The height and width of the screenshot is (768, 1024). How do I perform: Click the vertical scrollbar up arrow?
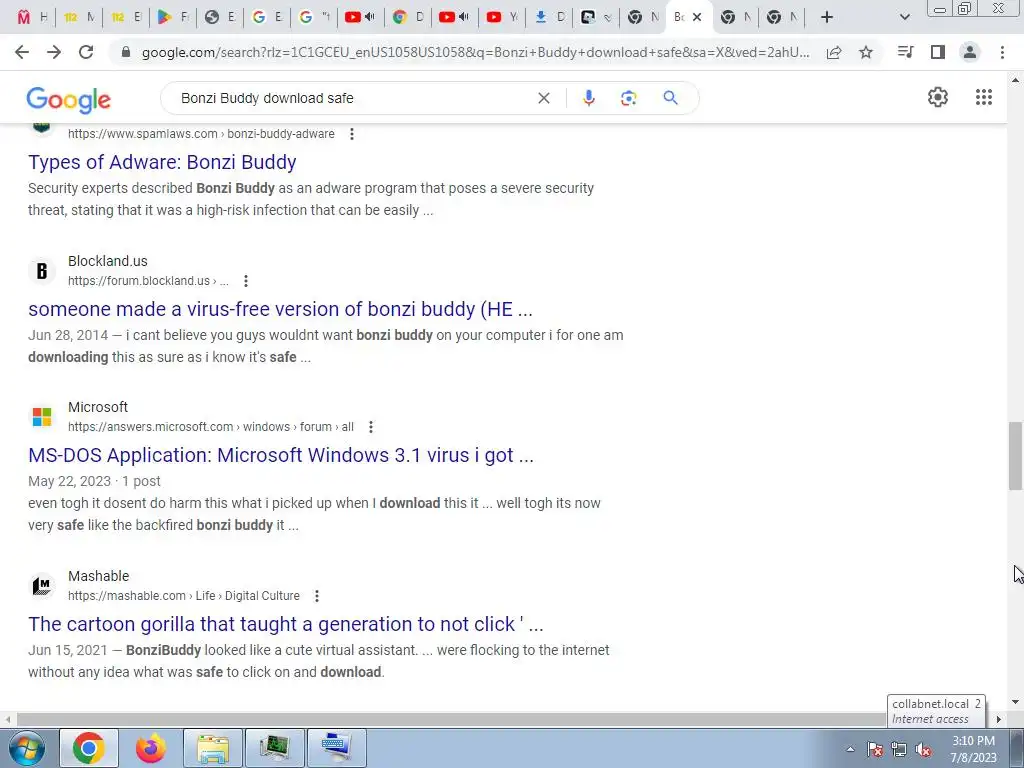[x=1015, y=80]
